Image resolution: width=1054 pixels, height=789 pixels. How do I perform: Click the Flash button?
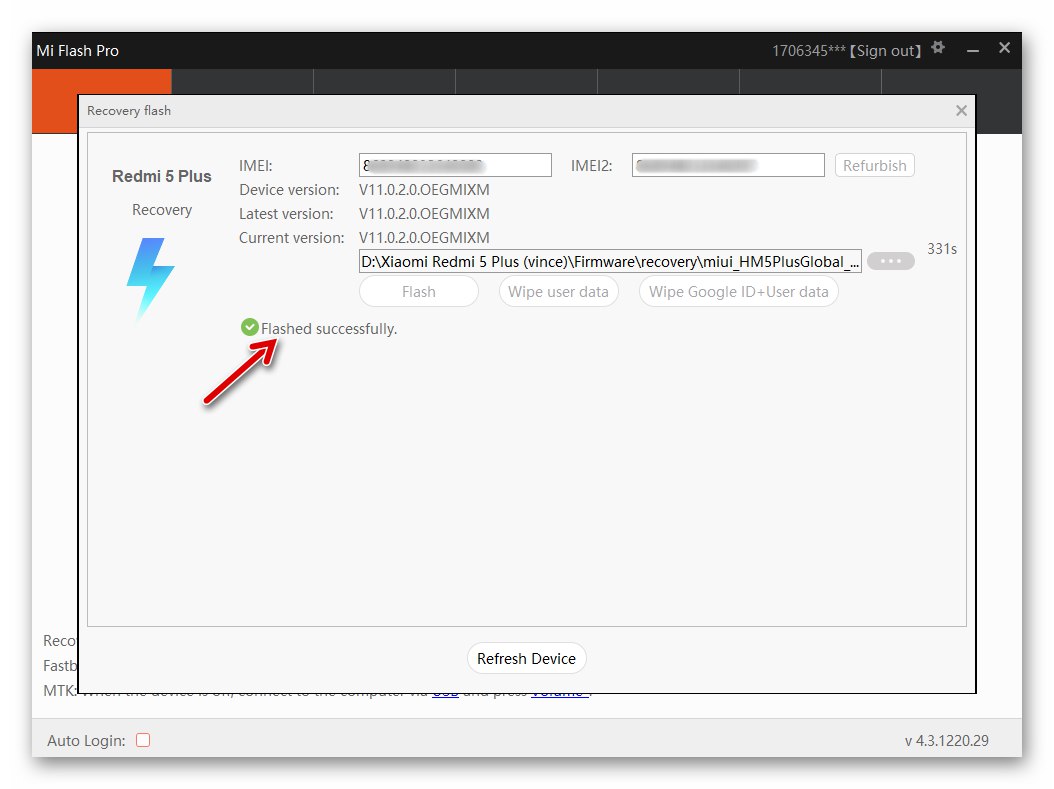[419, 292]
